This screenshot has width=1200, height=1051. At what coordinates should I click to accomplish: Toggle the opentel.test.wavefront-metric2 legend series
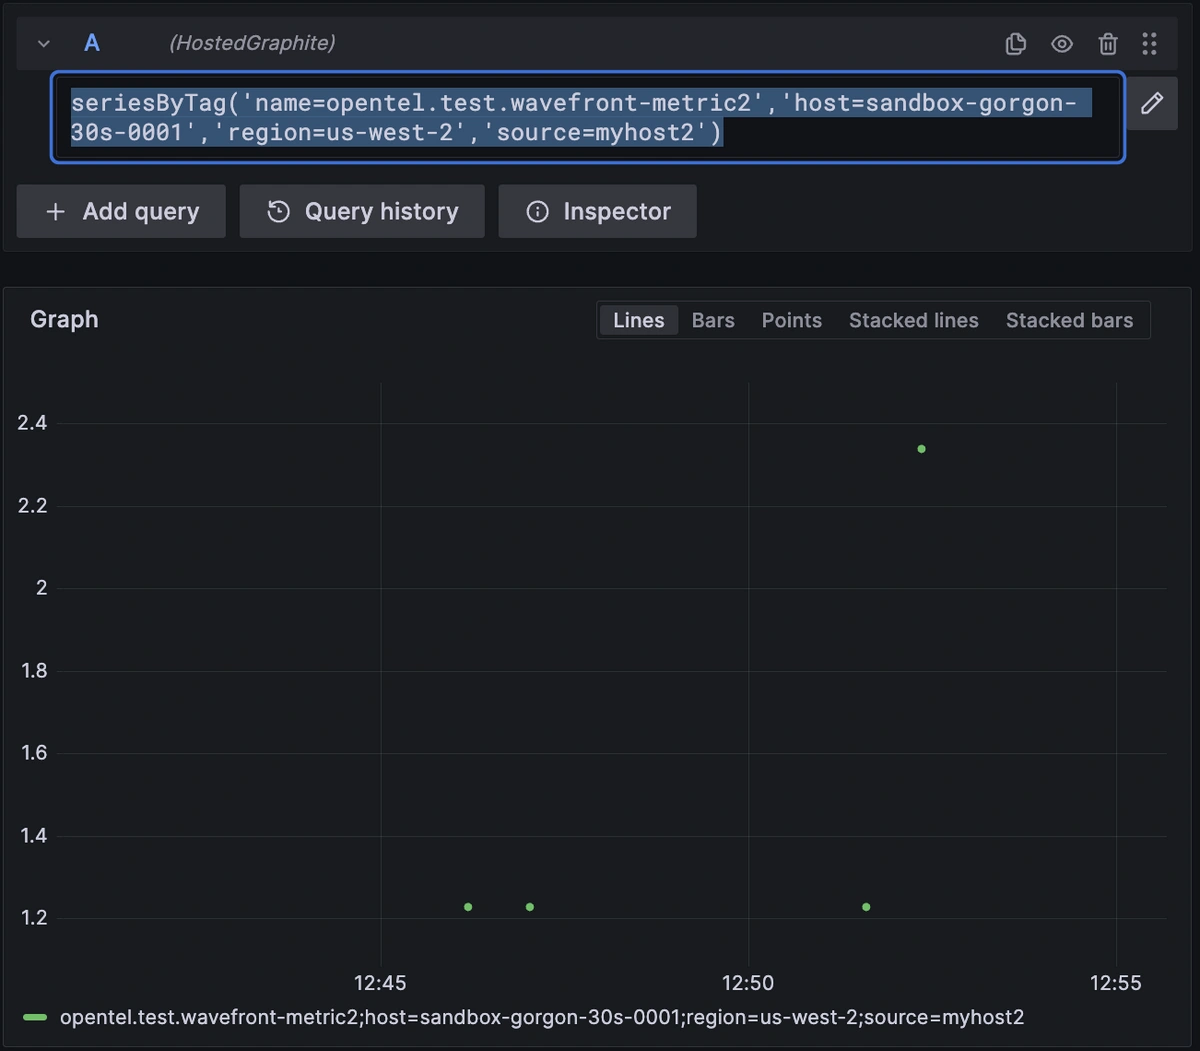coord(542,1017)
